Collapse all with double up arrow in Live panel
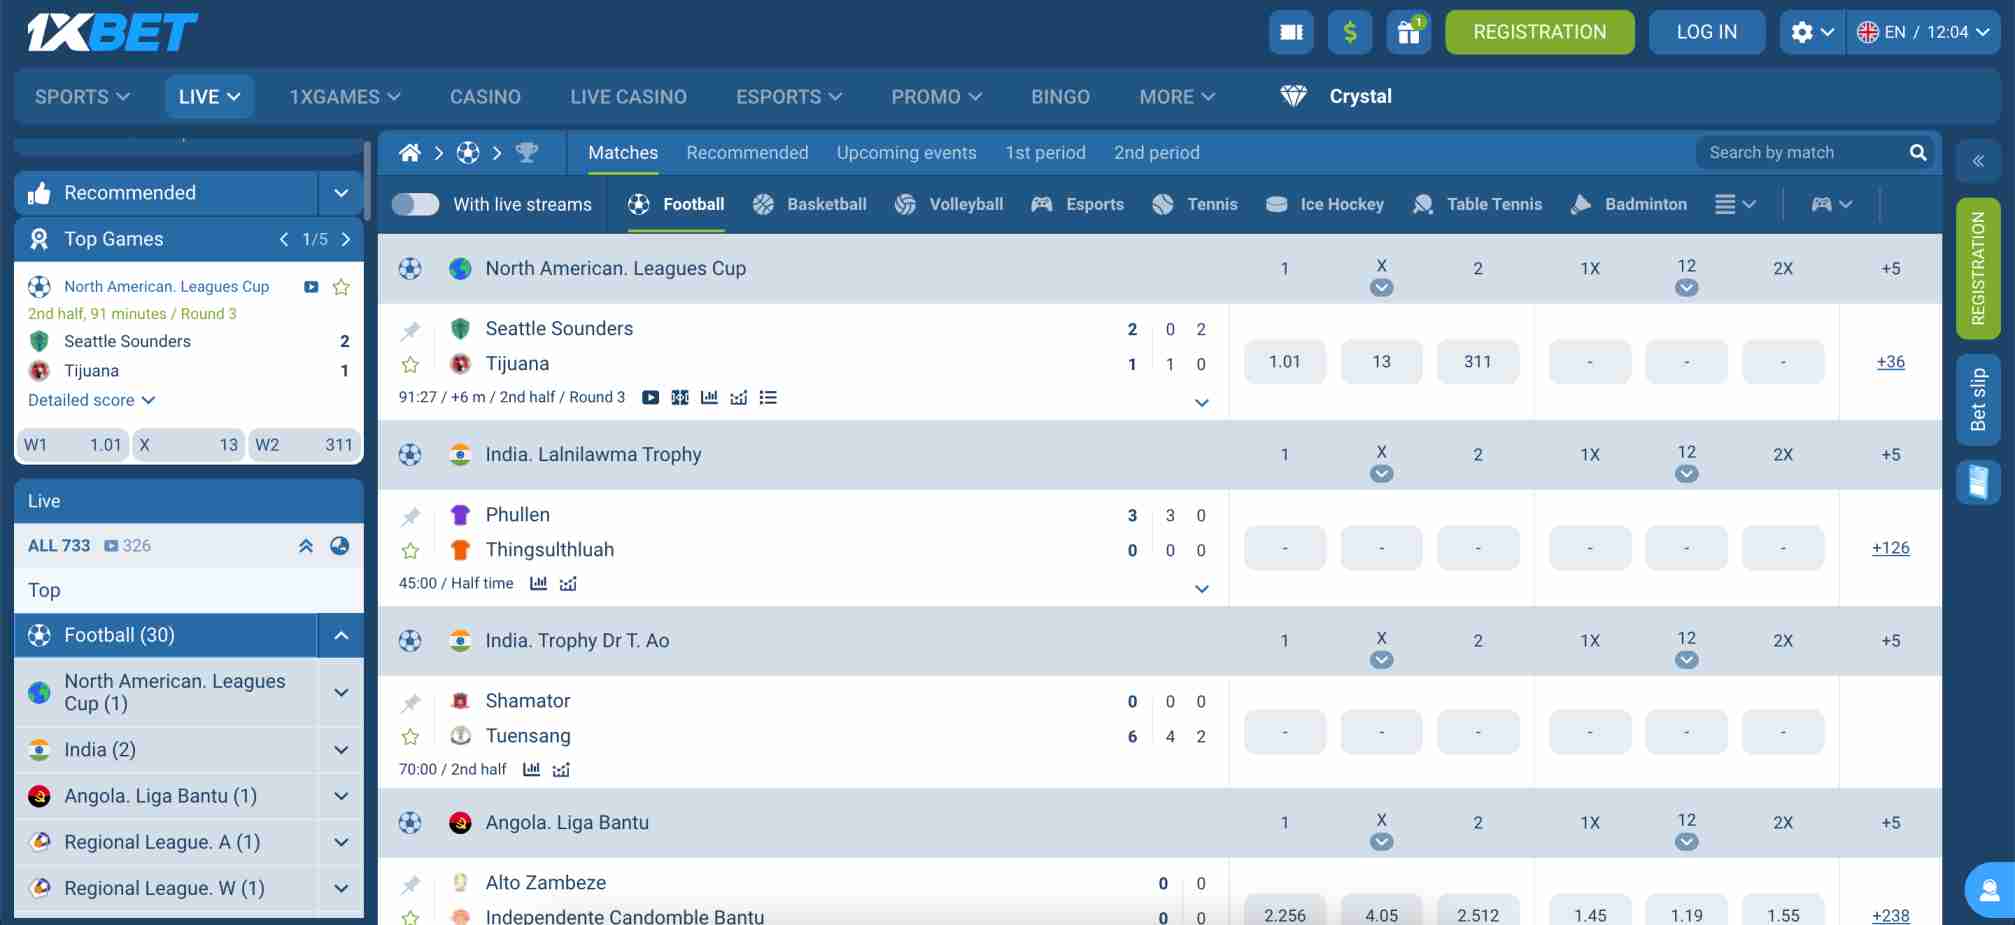Image resolution: width=2015 pixels, height=925 pixels. click(x=306, y=546)
